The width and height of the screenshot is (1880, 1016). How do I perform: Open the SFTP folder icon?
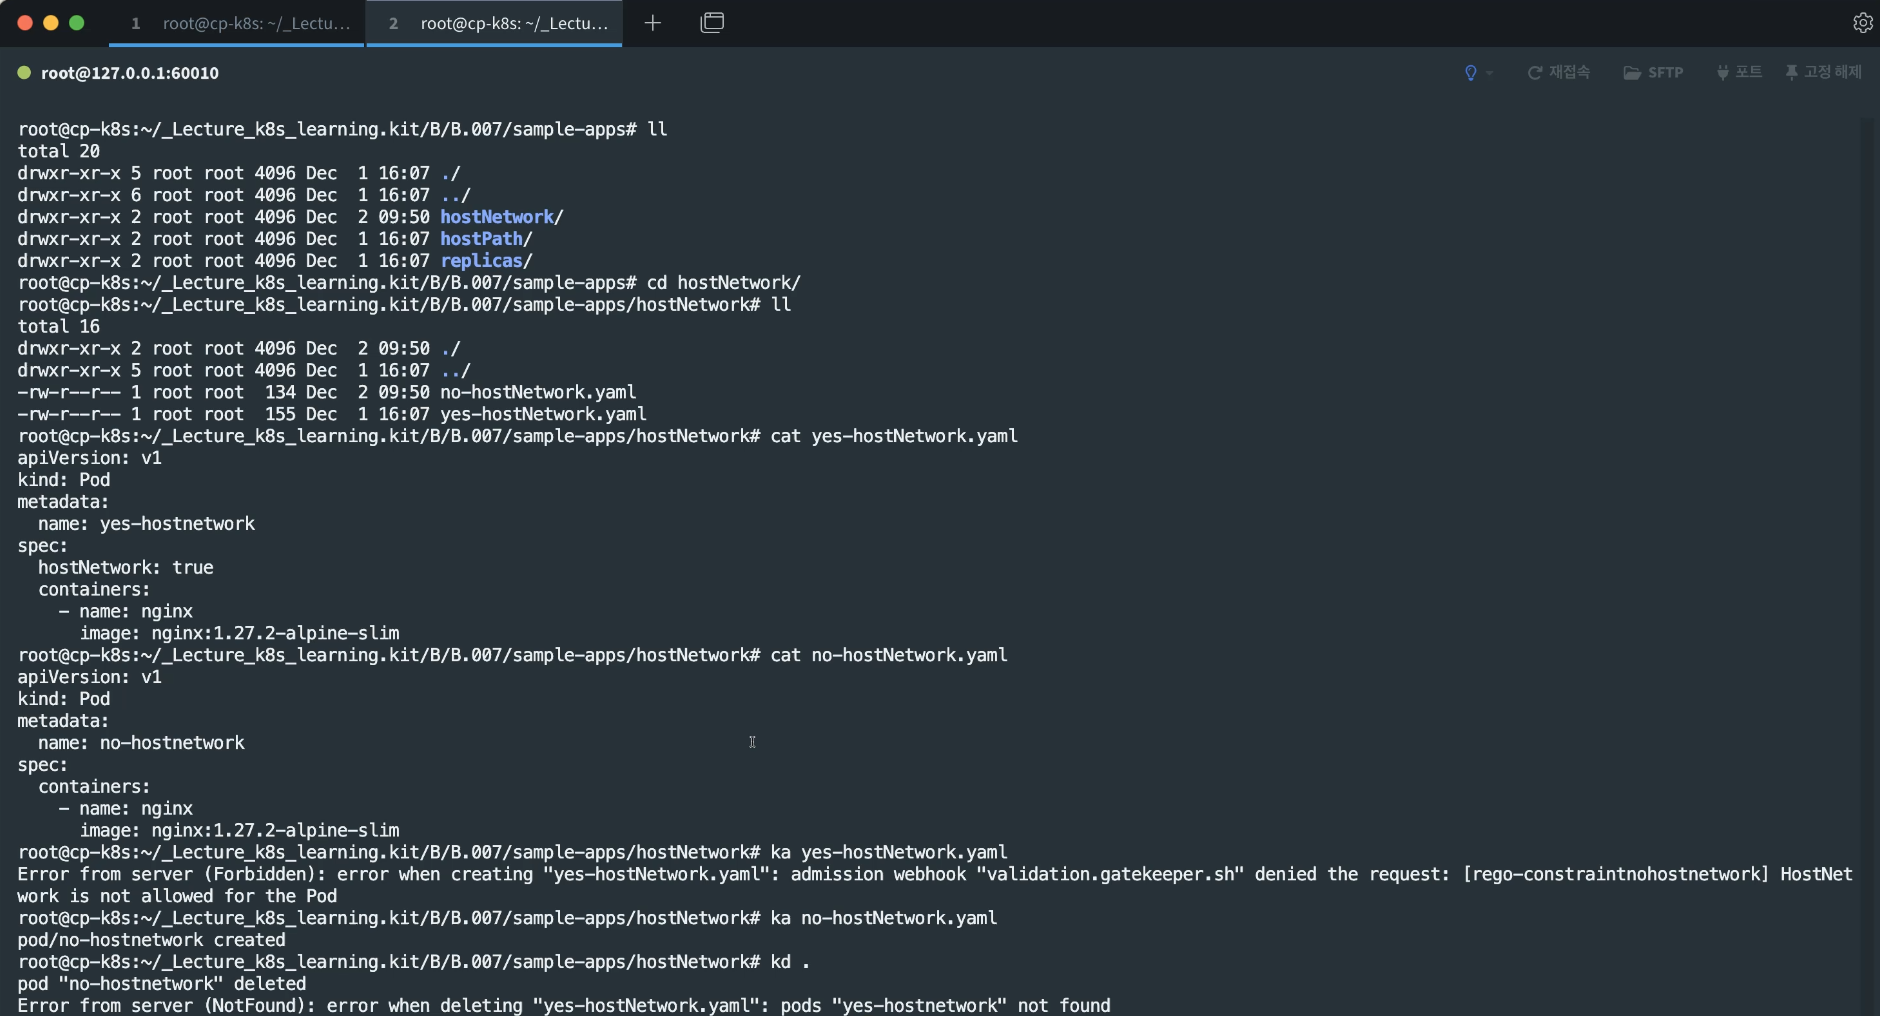click(x=1632, y=73)
